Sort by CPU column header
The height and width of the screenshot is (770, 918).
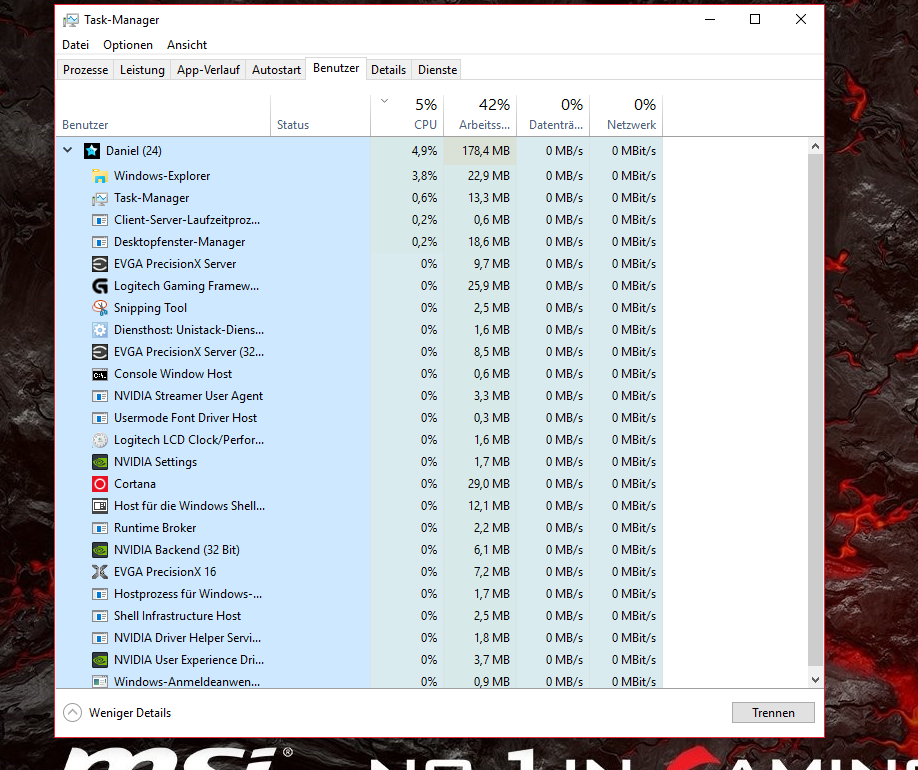pyautogui.click(x=407, y=115)
